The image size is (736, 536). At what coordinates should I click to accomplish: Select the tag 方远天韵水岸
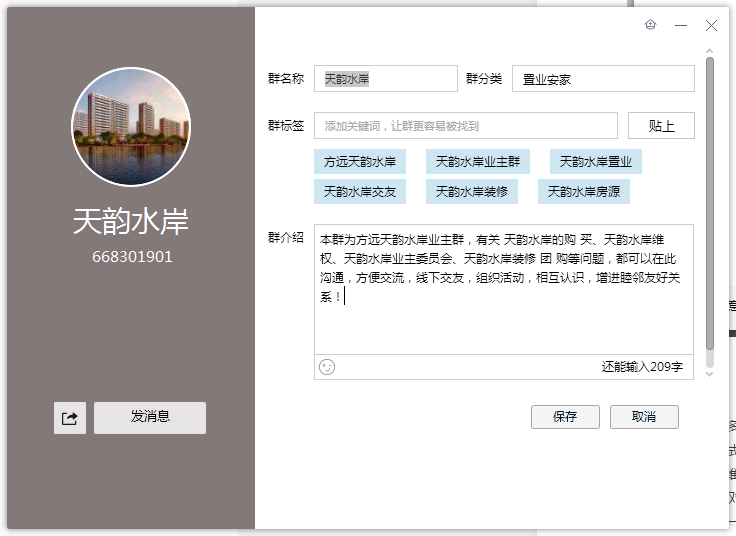pos(360,162)
